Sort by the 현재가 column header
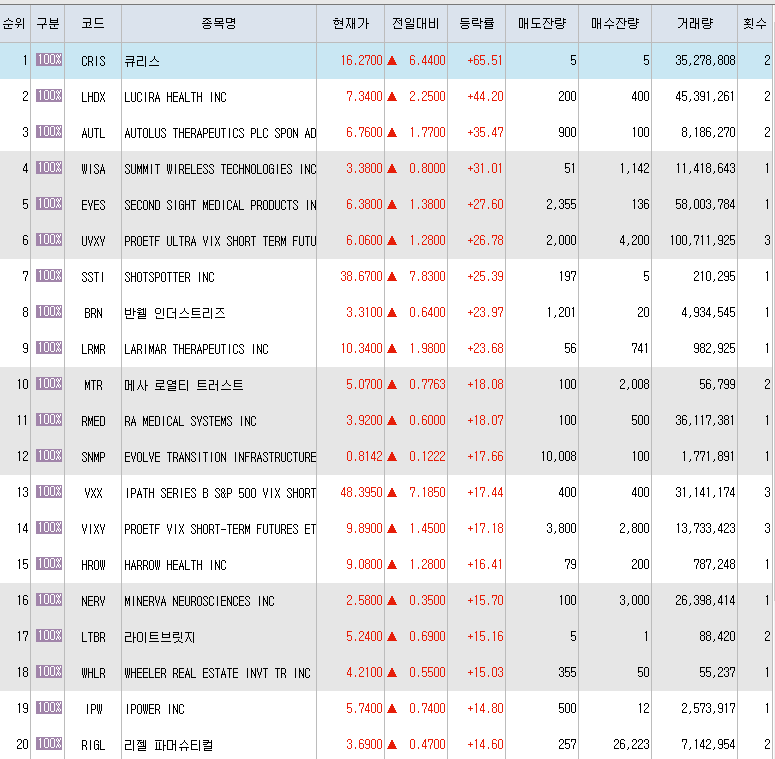 point(350,23)
